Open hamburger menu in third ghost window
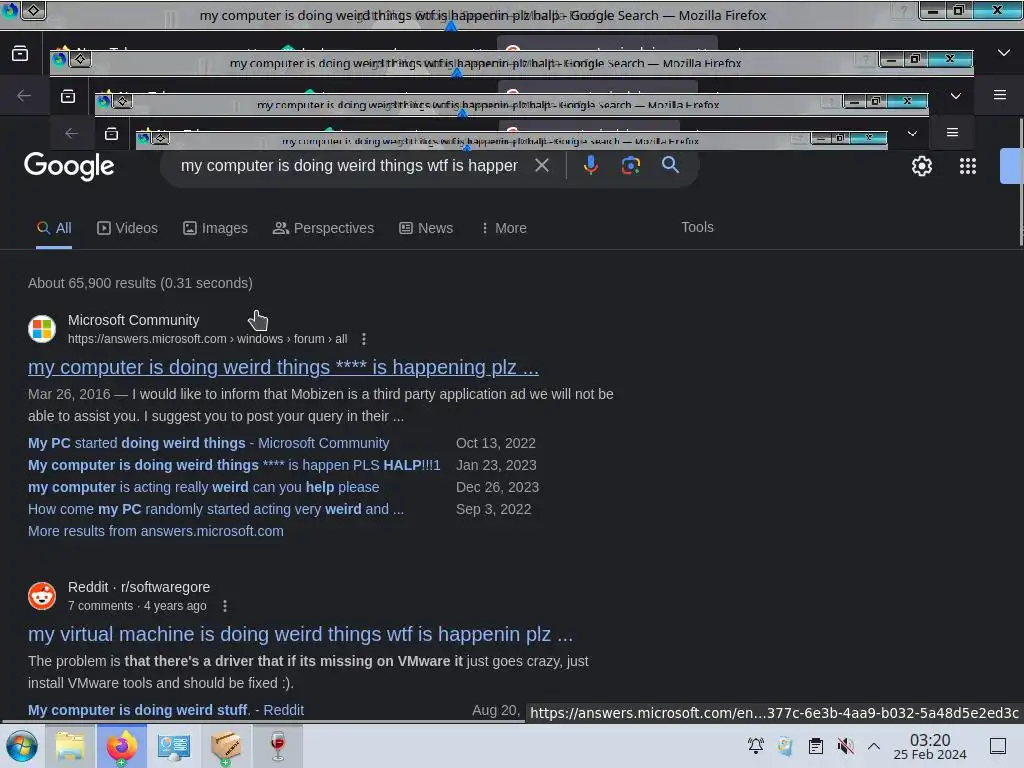Viewport: 1024px width, 768px height. [x=952, y=133]
